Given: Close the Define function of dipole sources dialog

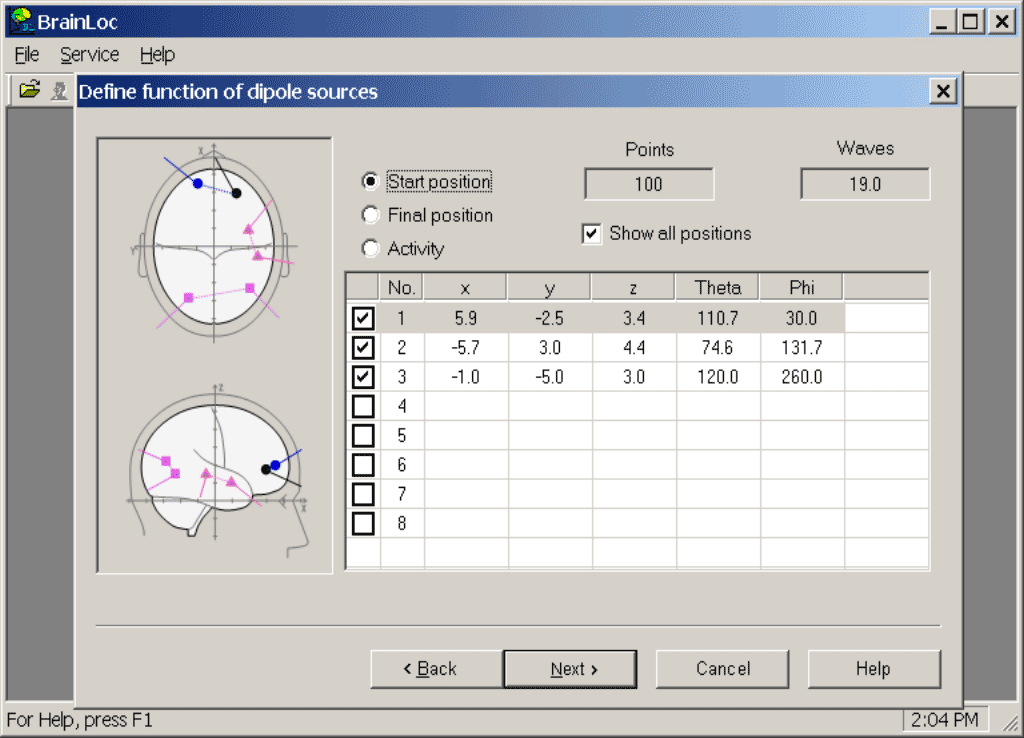Looking at the screenshot, I should click(943, 91).
